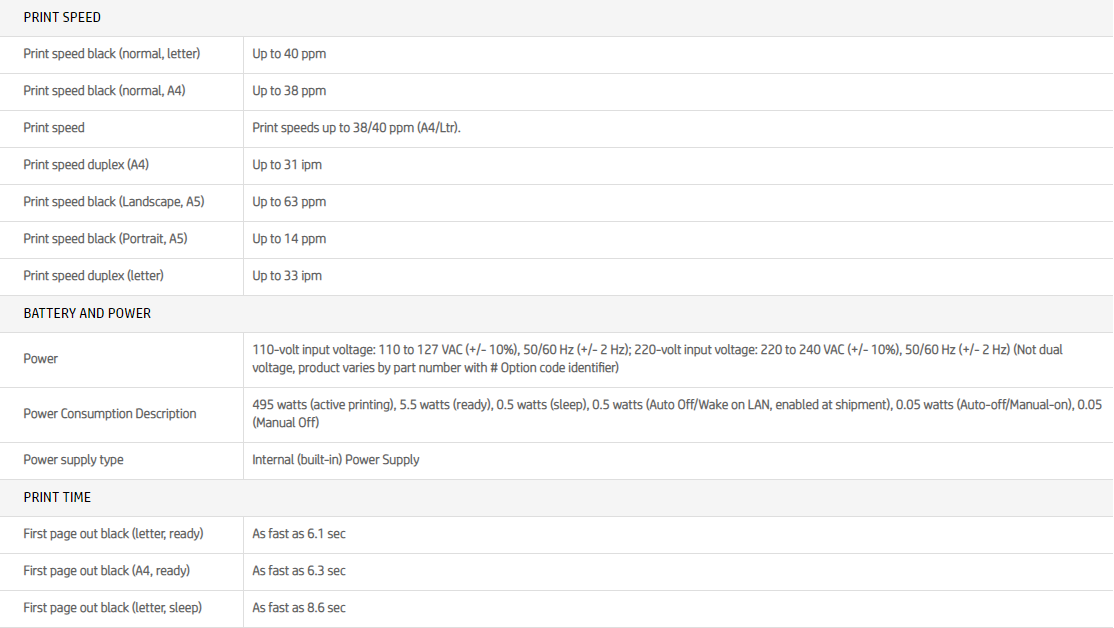Click the 'Power supply type' label
This screenshot has width=1114, height=628.
click(x=74, y=460)
